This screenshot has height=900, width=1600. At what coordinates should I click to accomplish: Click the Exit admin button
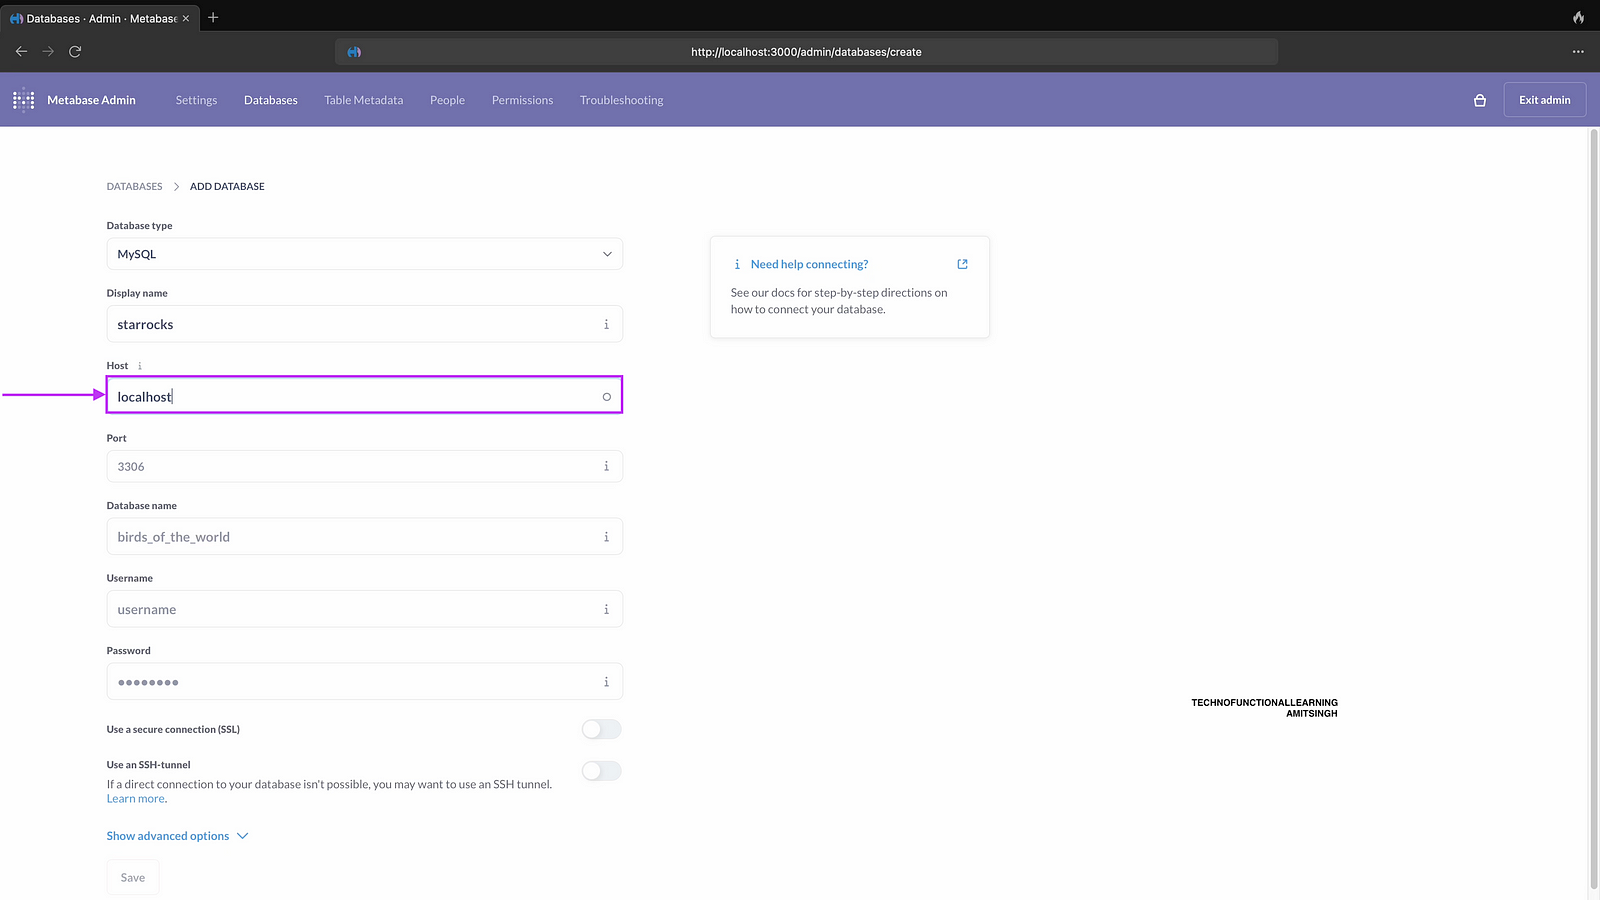click(x=1544, y=100)
